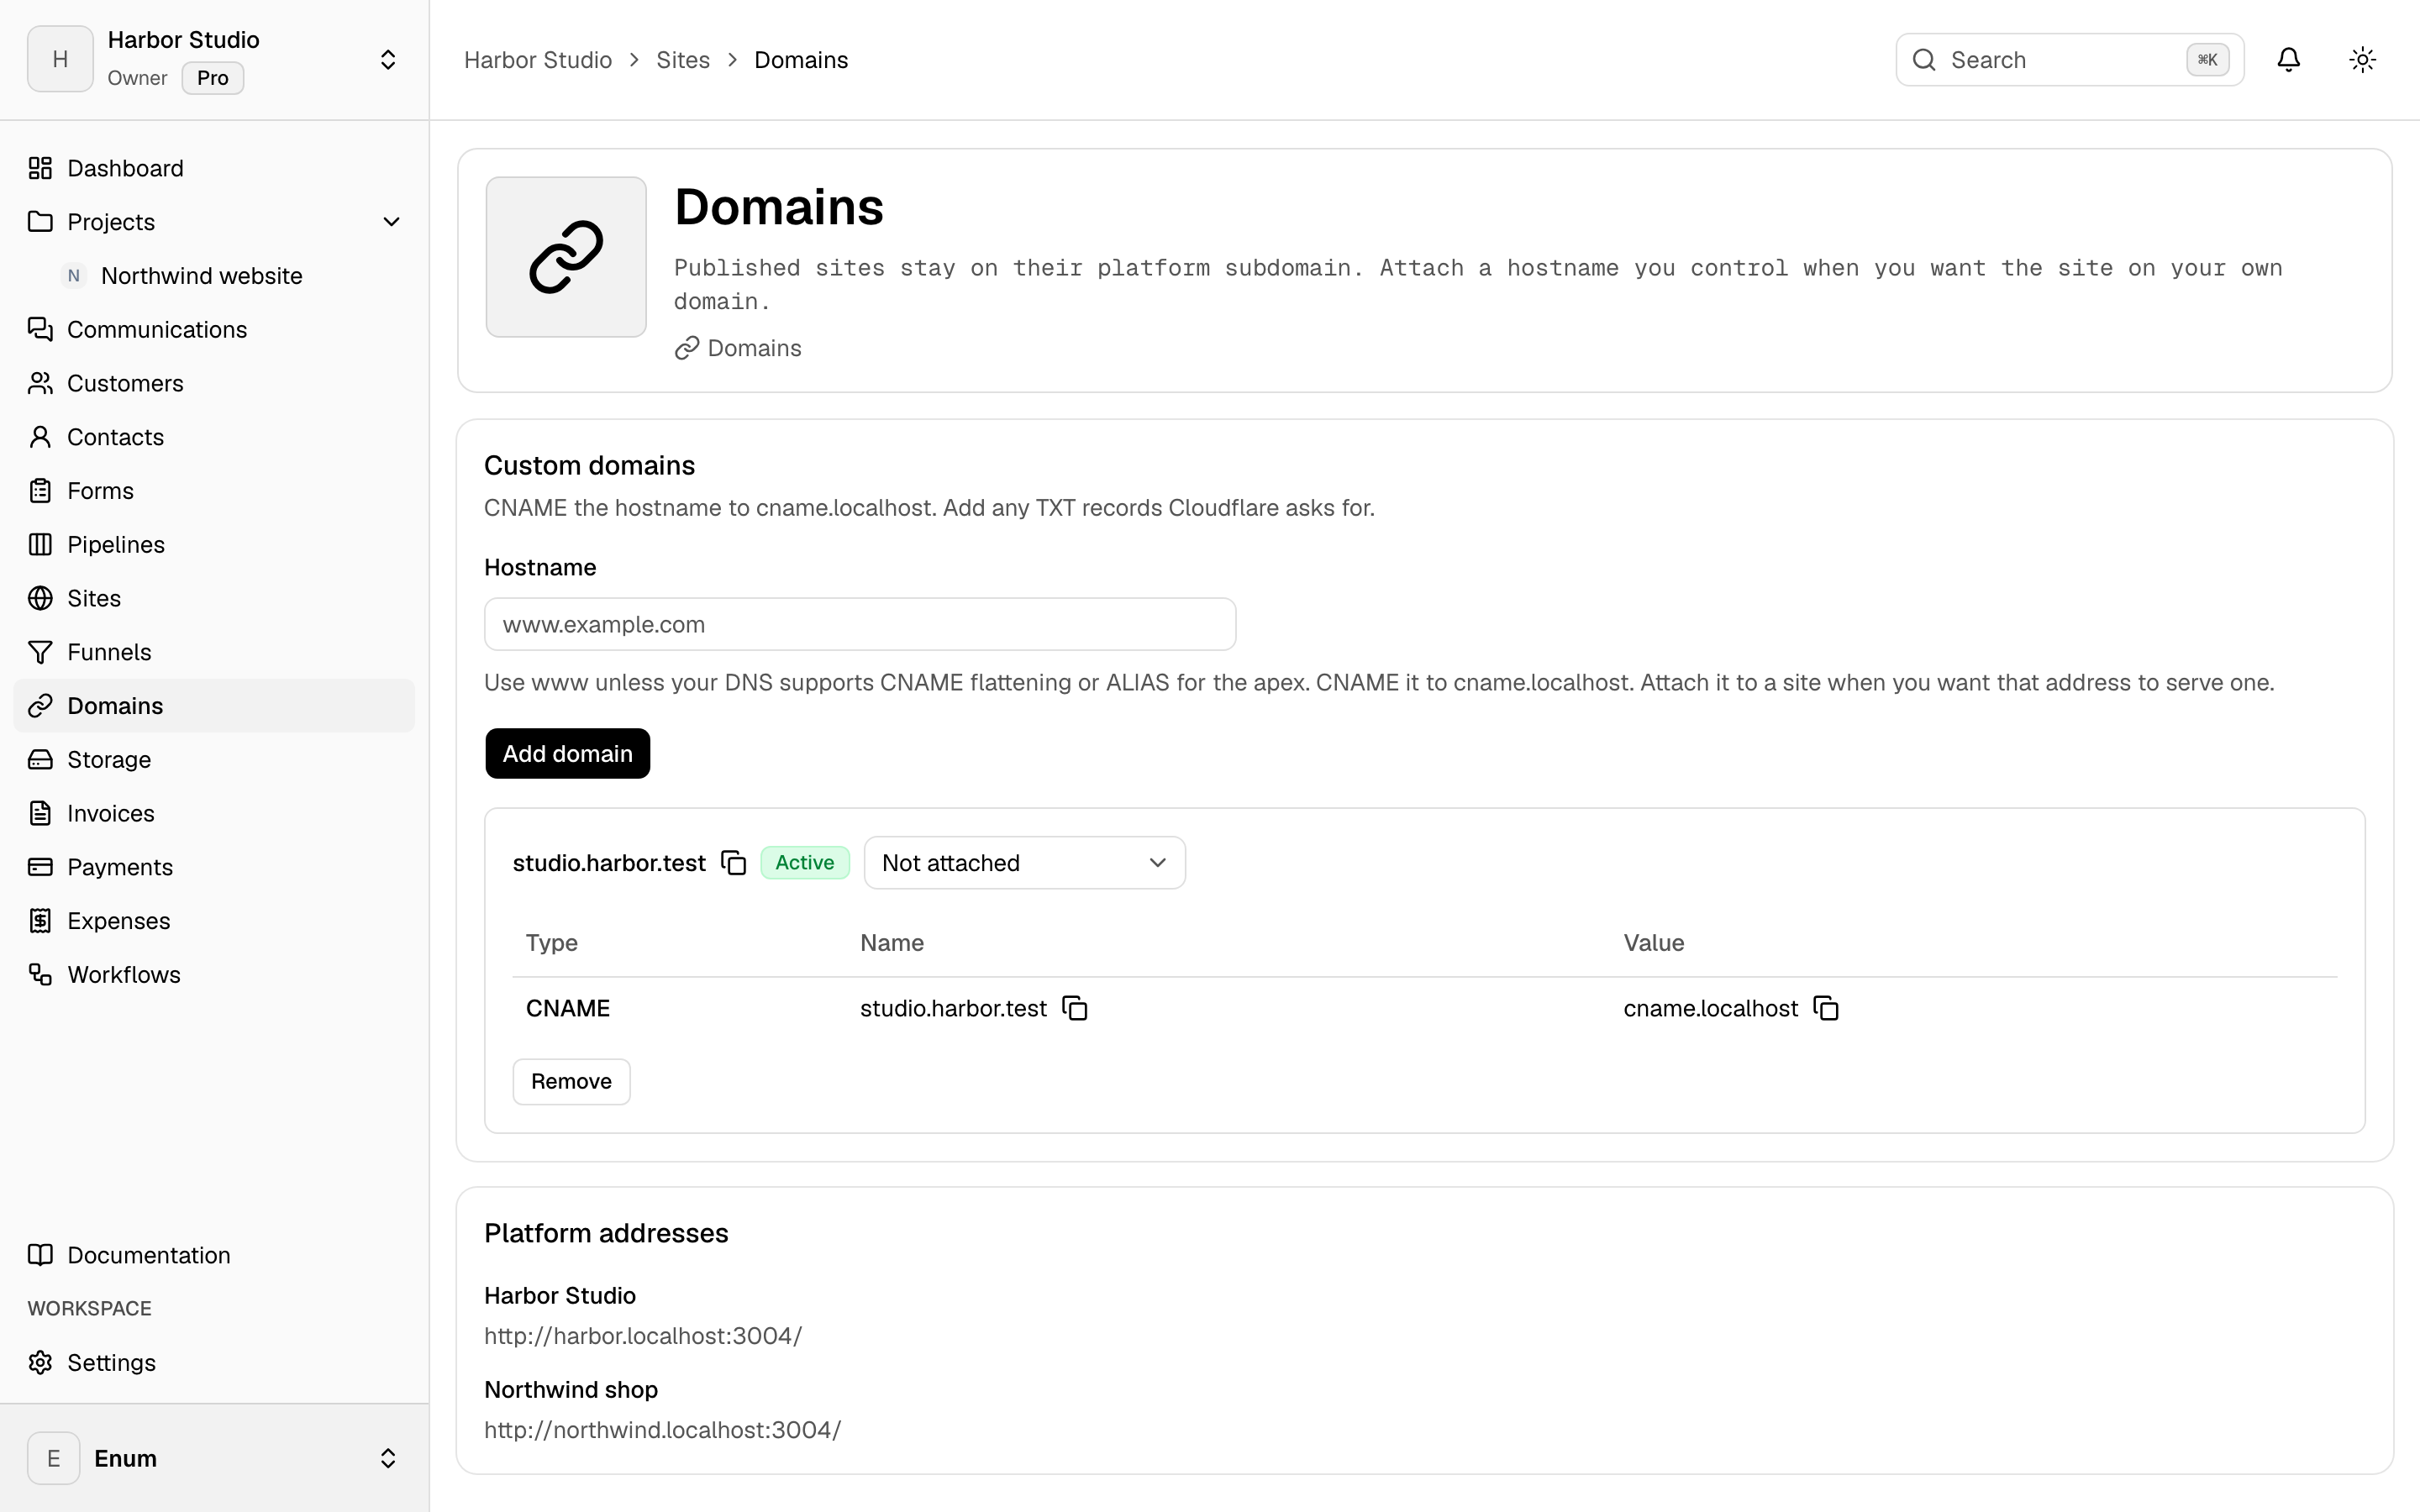Click the large Domains link icon tile

pos(566,257)
